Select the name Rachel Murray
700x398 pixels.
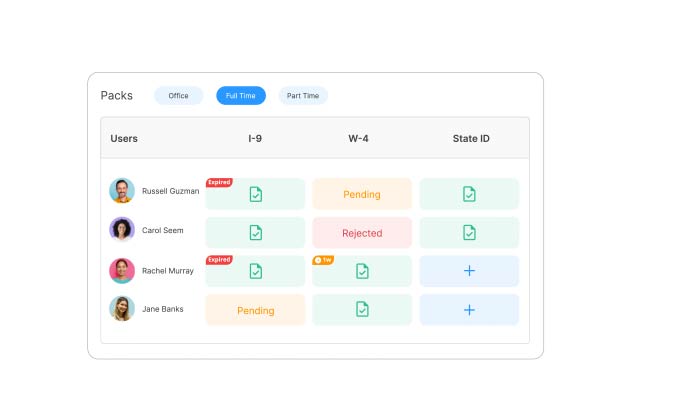click(168, 271)
